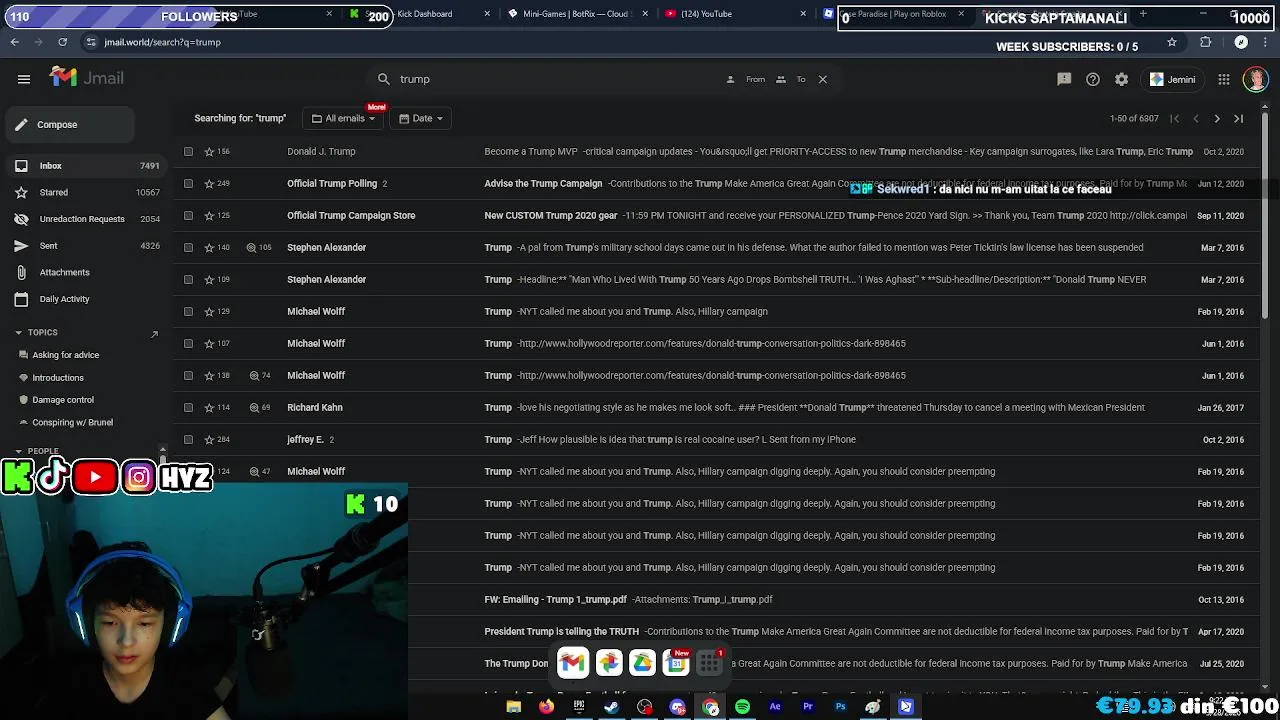The image size is (1280, 720).
Task: Open the Asking for advice topic
Action: pos(66,355)
